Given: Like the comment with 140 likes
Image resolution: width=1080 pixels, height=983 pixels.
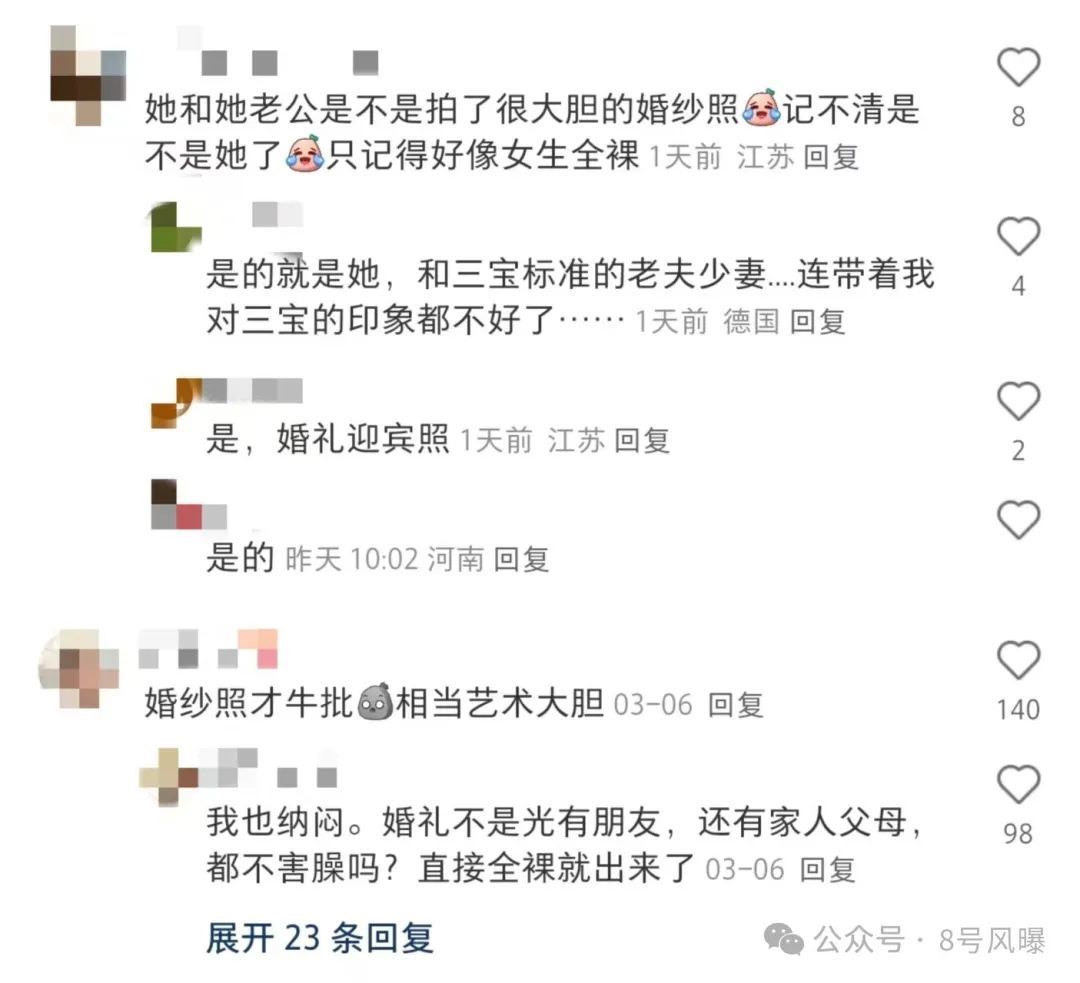Looking at the screenshot, I should [1018, 660].
